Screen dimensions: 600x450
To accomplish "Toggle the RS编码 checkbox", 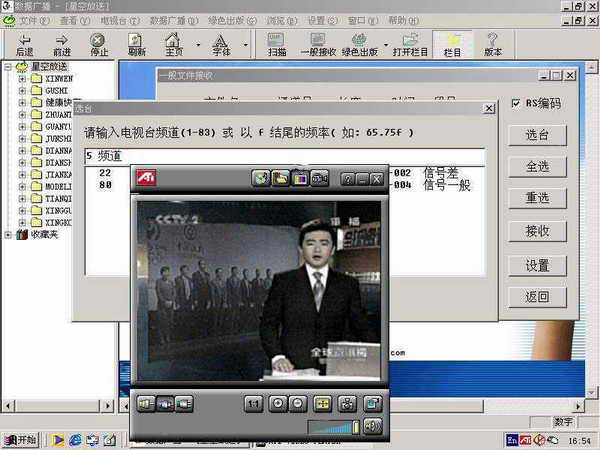I will 515,103.
